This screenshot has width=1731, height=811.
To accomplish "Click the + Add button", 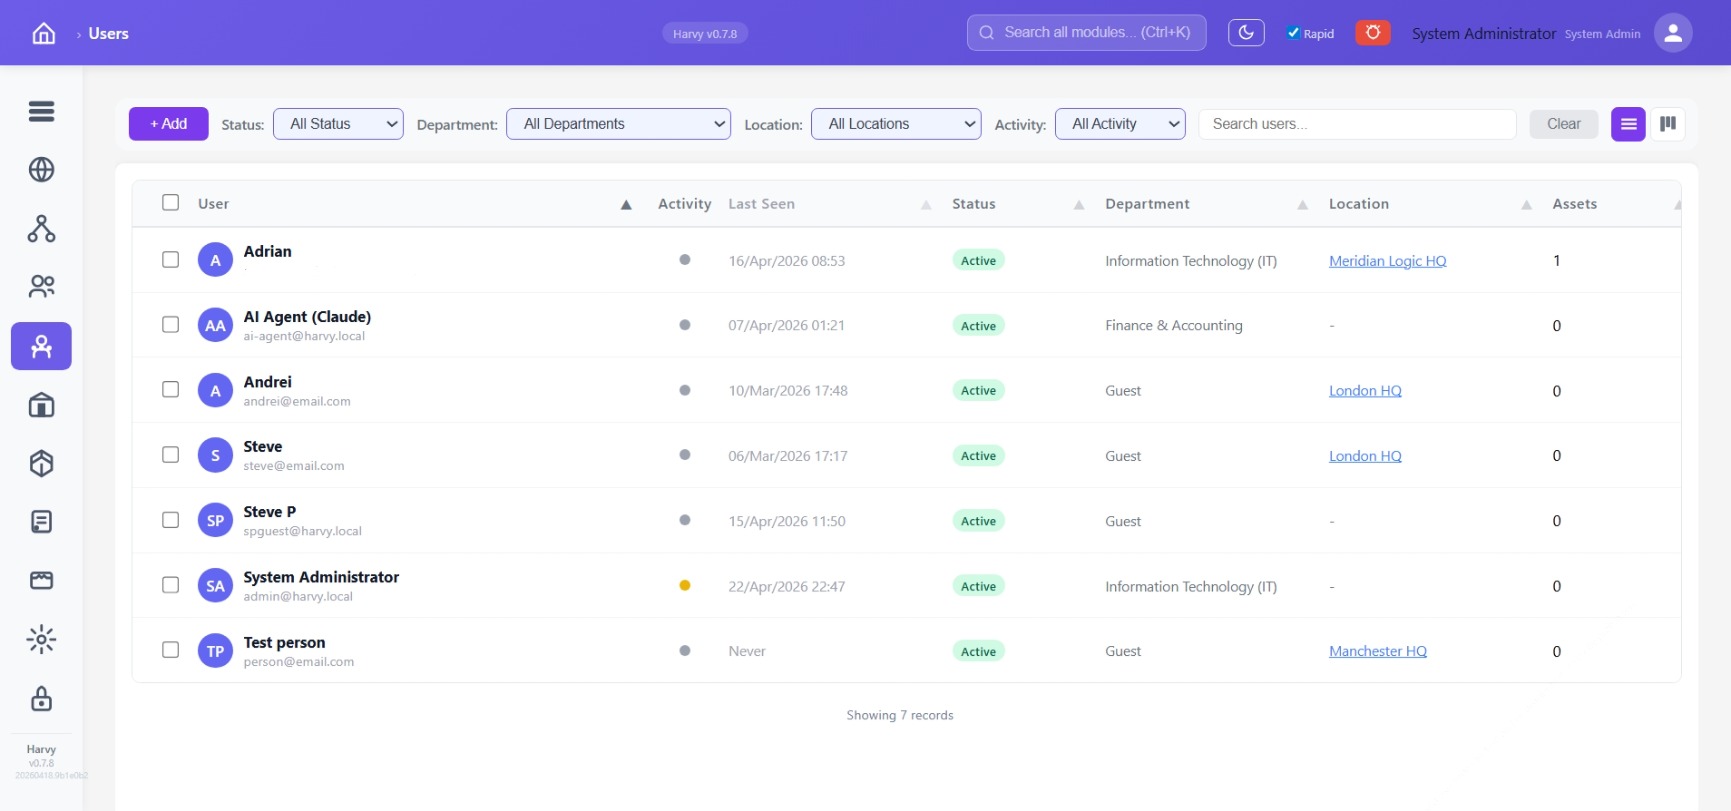I will (169, 124).
